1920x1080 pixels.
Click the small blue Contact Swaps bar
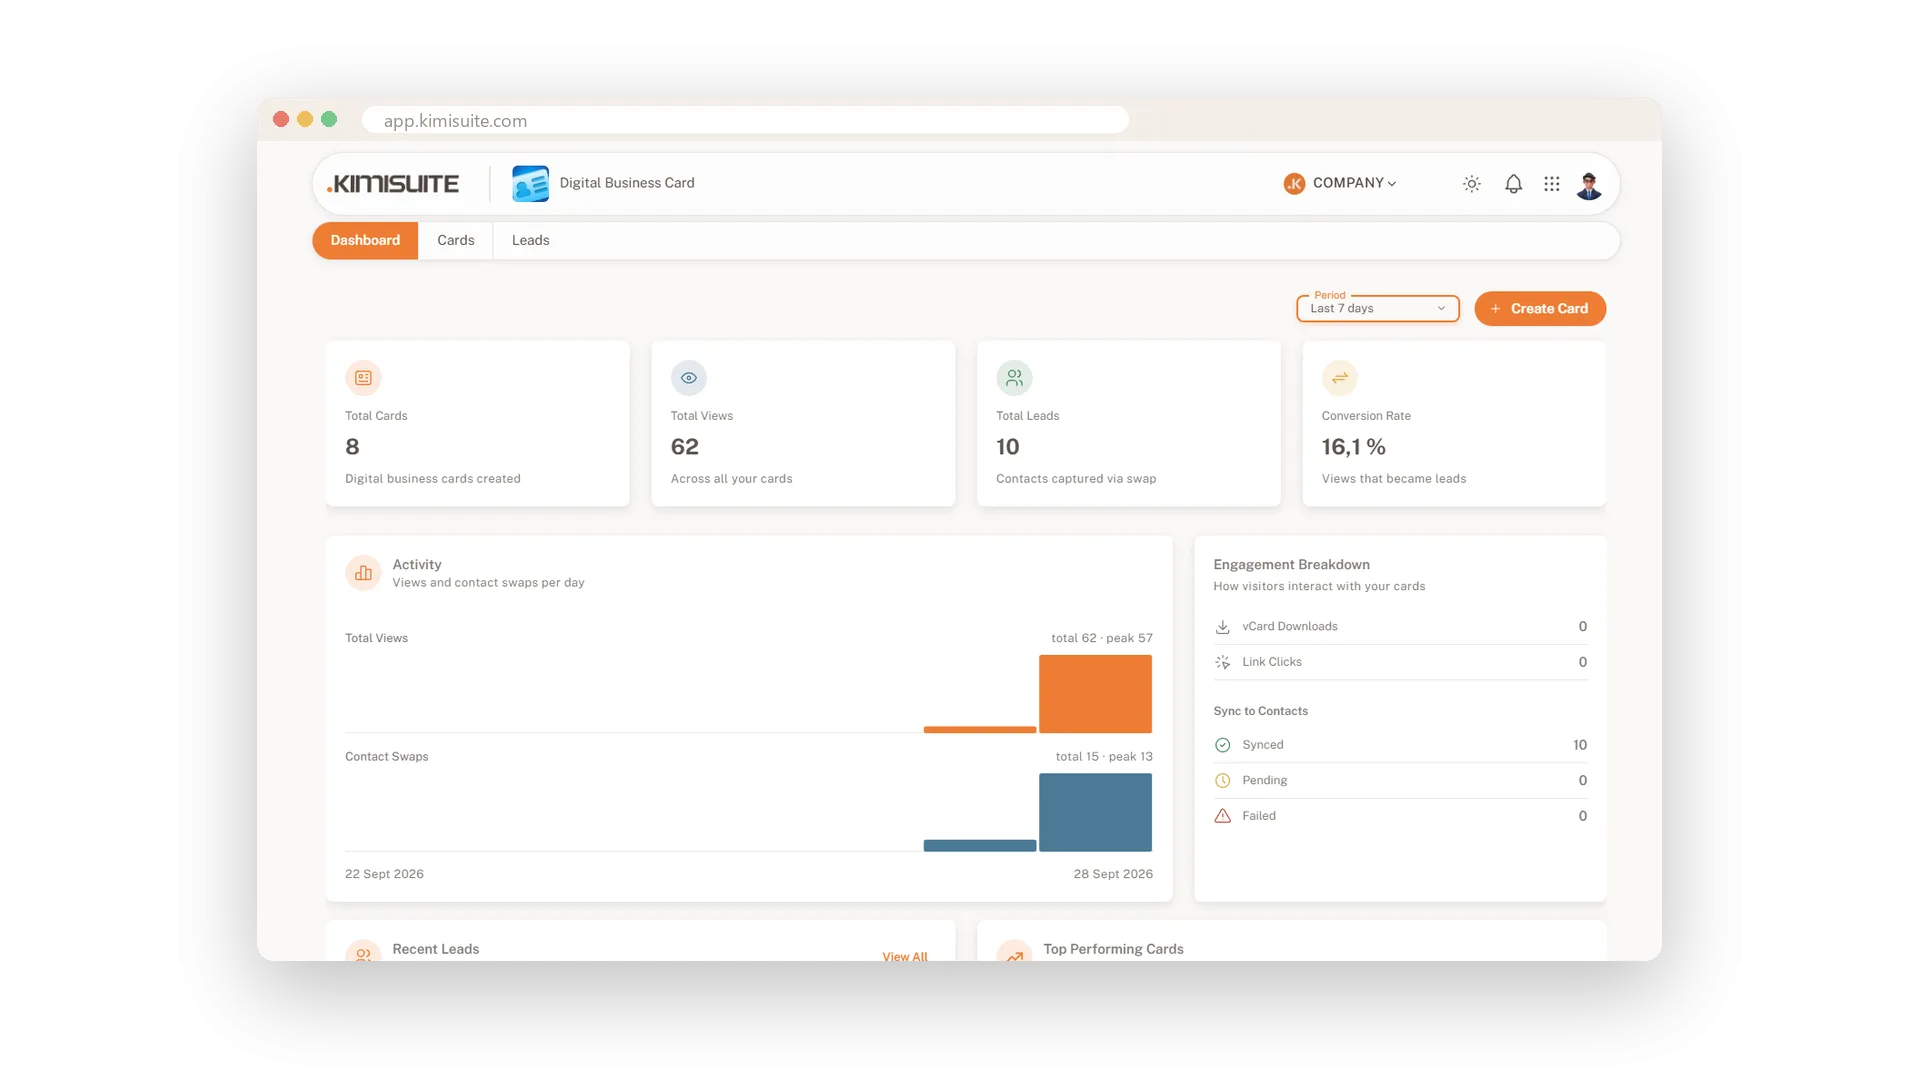click(x=980, y=846)
